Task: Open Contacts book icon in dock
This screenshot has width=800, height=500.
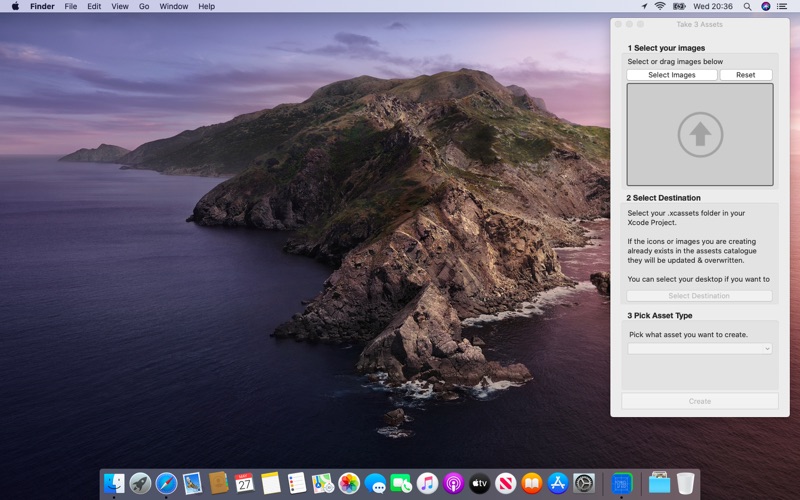Action: click(x=218, y=483)
